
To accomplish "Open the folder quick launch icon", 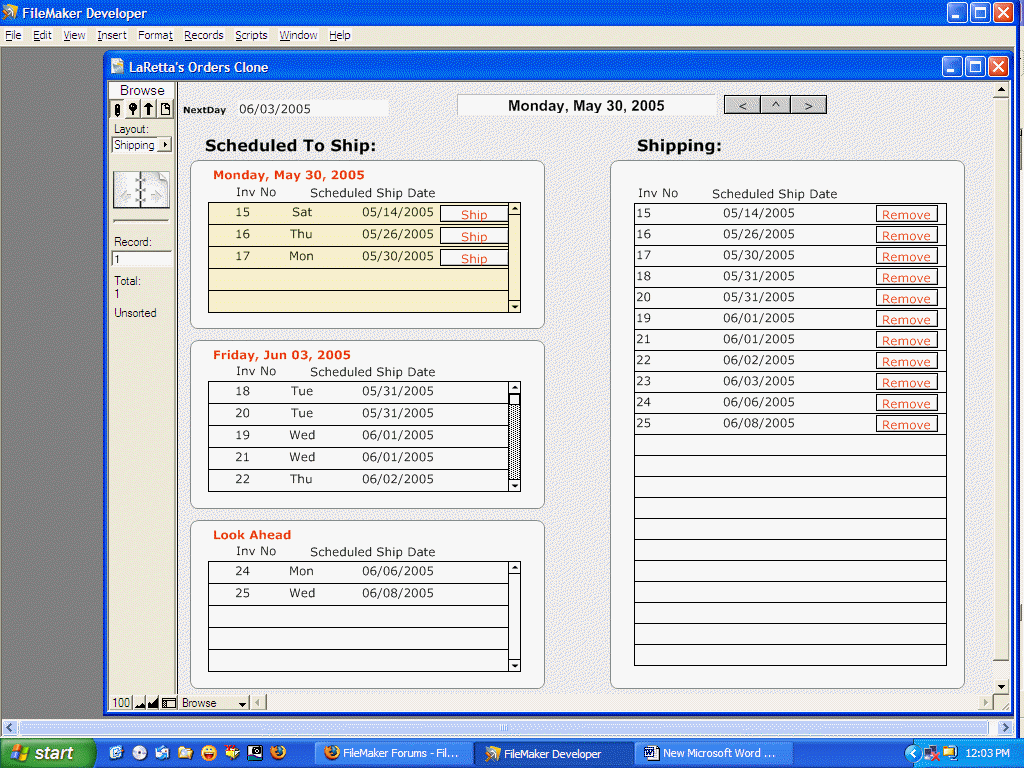I will [185, 752].
